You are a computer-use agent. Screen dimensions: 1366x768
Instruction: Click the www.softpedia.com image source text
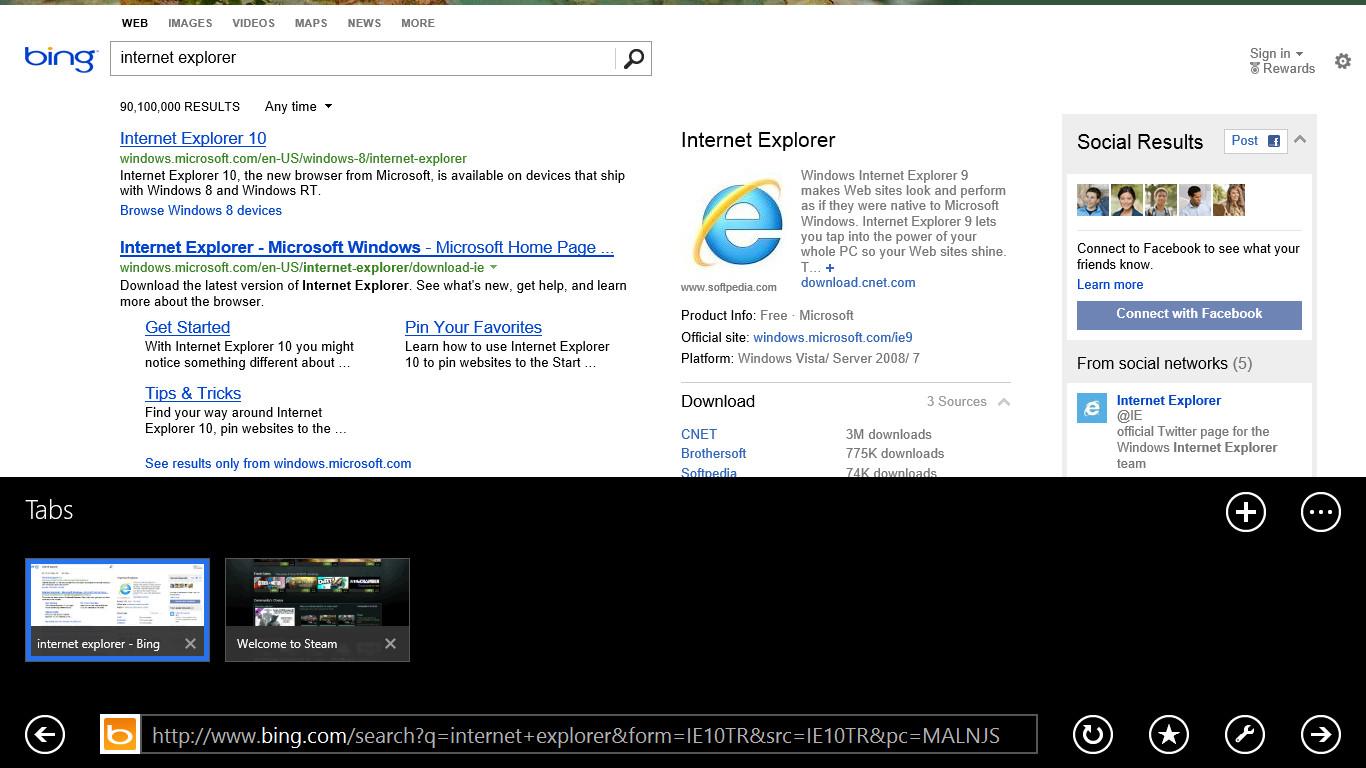[x=729, y=288]
